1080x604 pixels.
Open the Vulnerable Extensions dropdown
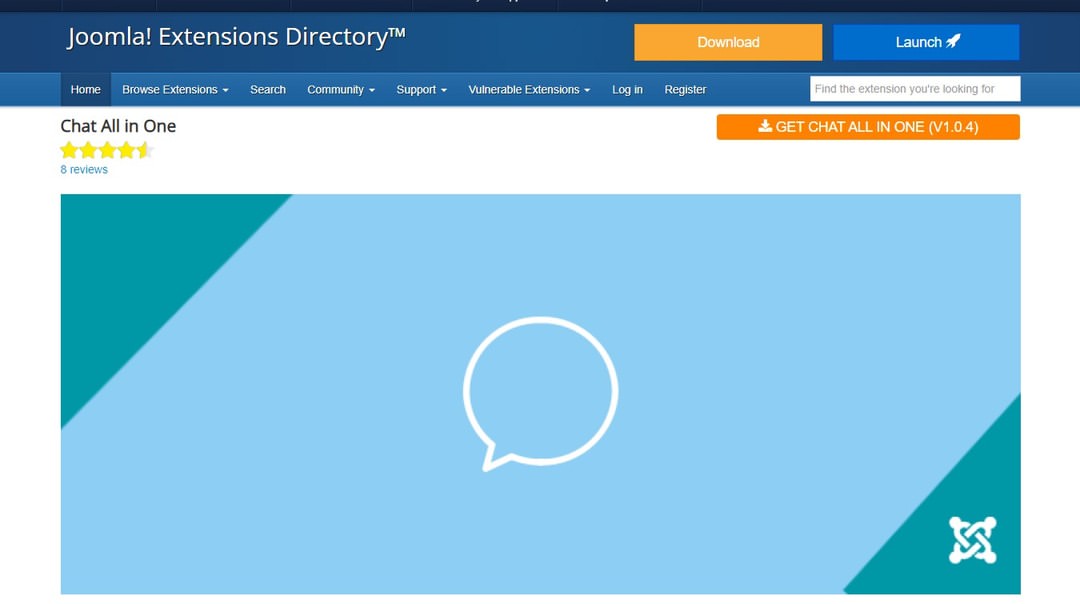pyautogui.click(x=528, y=90)
